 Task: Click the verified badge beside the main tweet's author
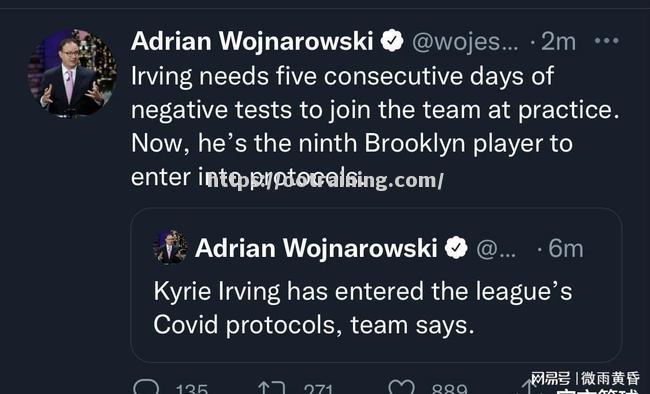coord(392,41)
